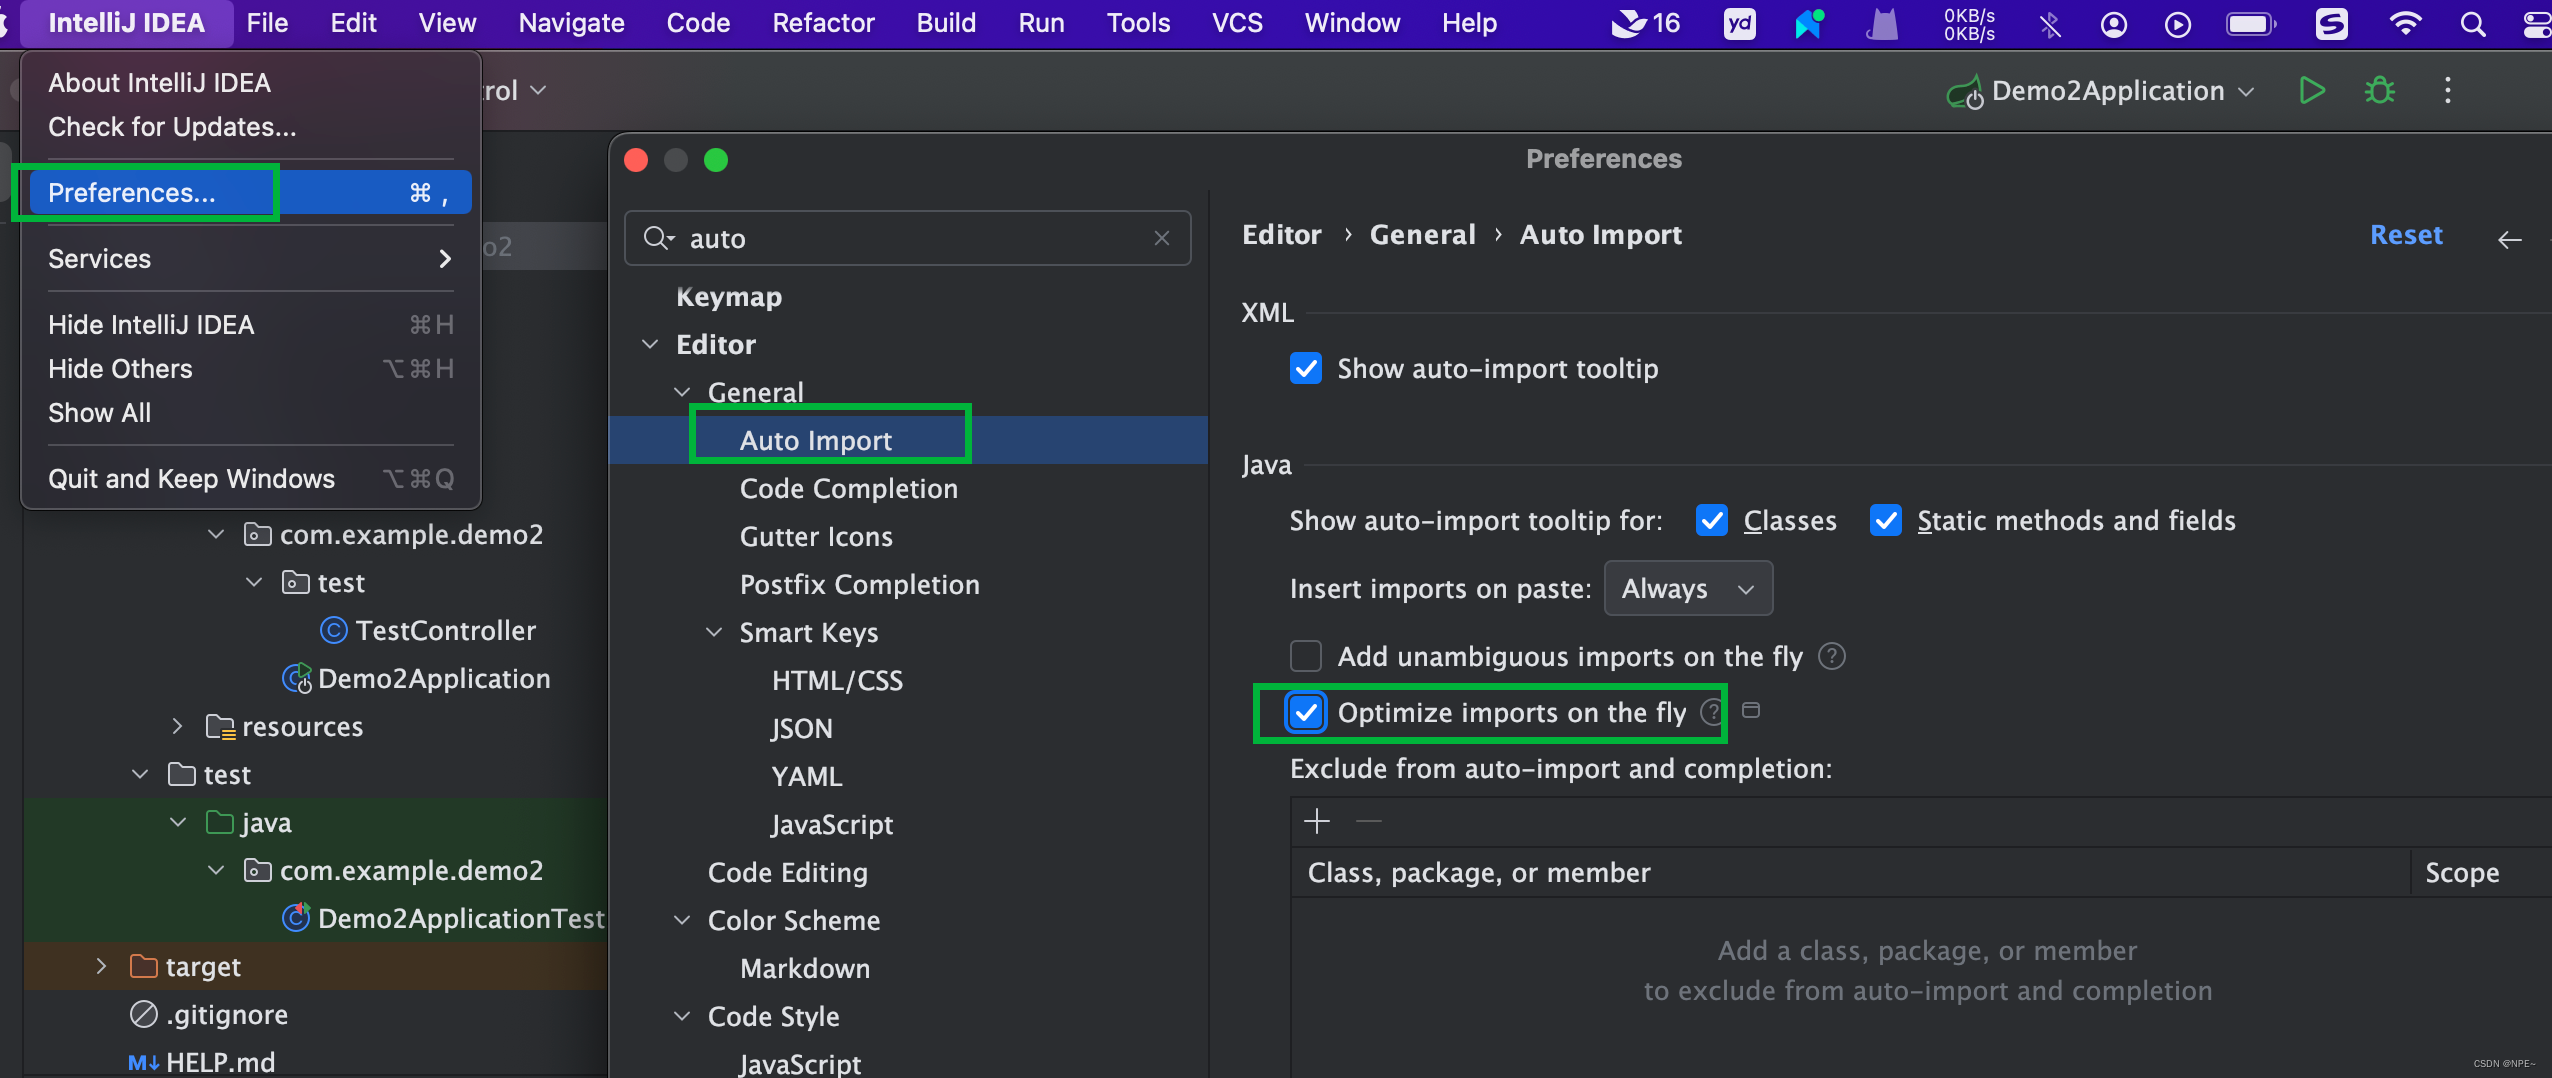Click the settings search field containing auto
Viewport: 2552px width, 1078px height.
coord(907,238)
